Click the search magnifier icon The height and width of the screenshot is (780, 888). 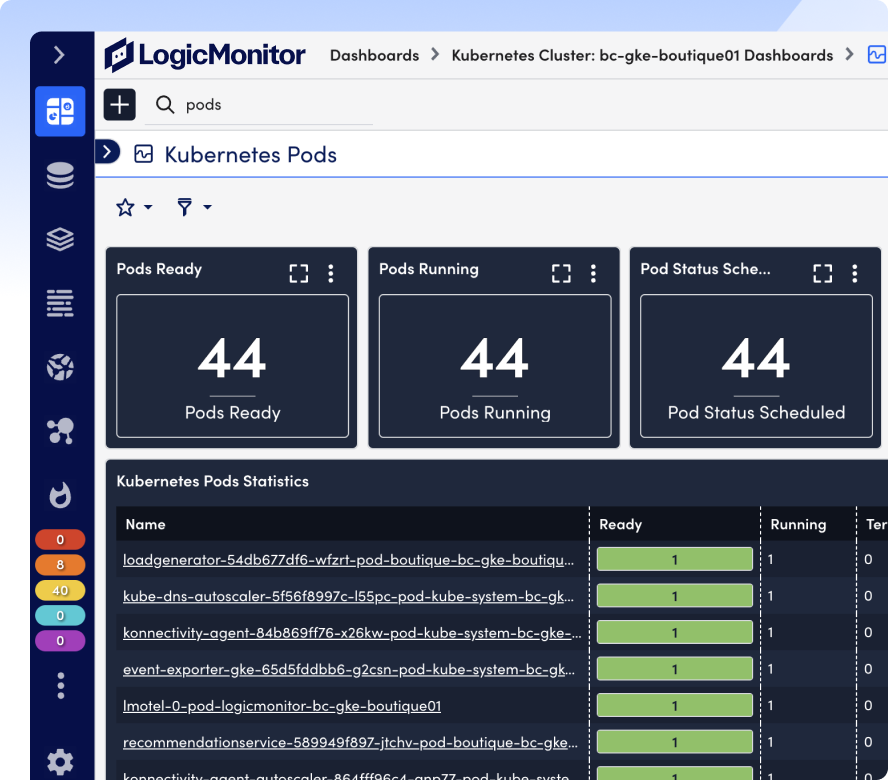(x=165, y=105)
